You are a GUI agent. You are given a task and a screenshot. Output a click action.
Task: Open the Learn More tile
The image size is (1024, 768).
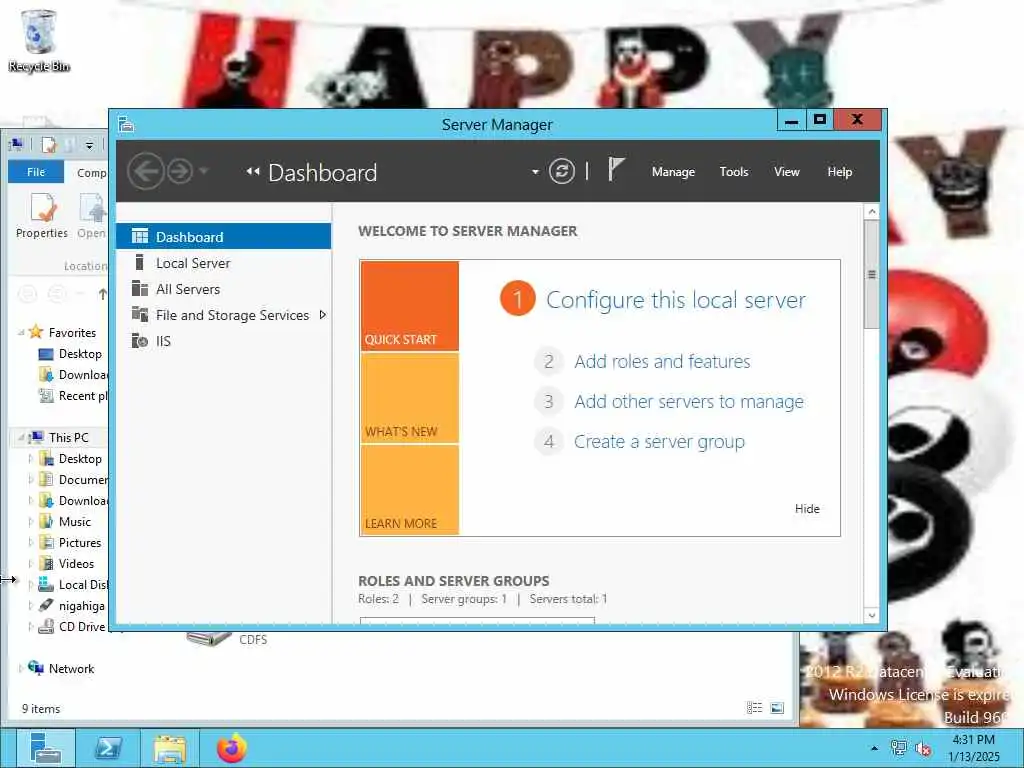[409, 490]
